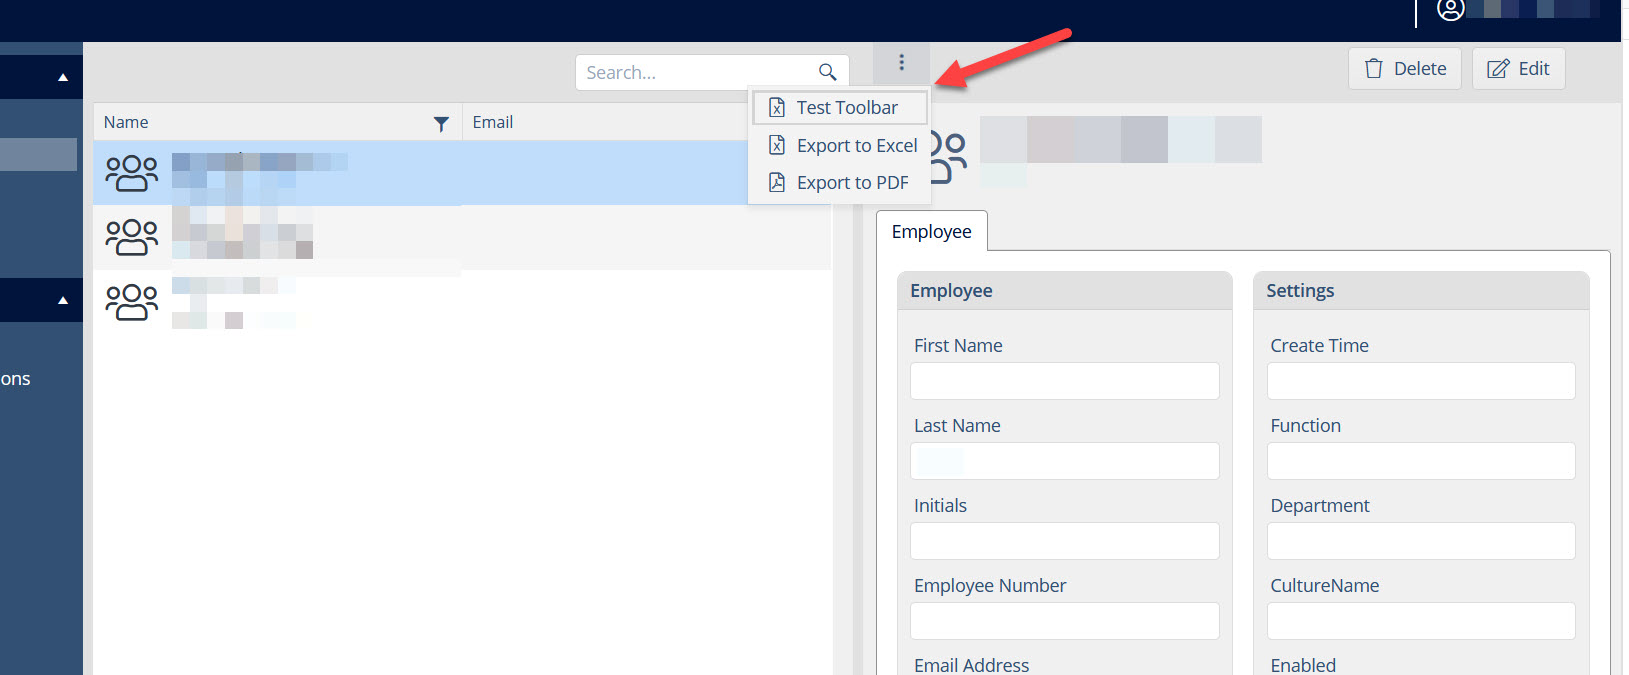Open the user account icon
This screenshot has width=1629, height=675.
1451,10
